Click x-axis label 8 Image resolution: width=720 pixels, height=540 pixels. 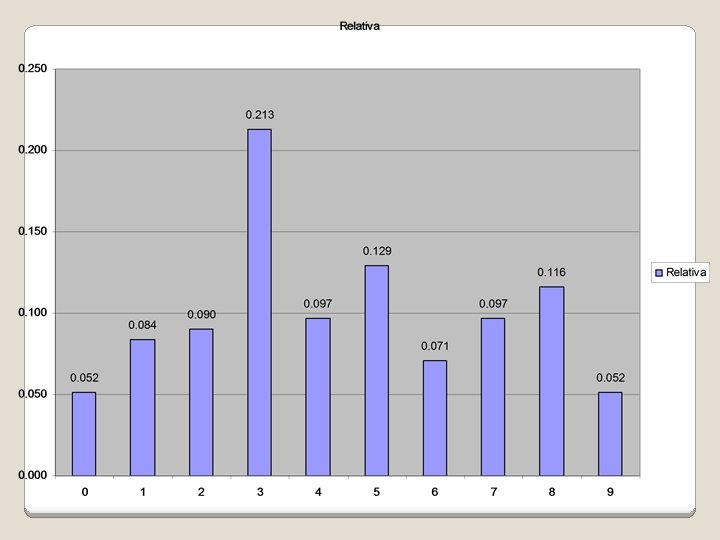click(552, 492)
